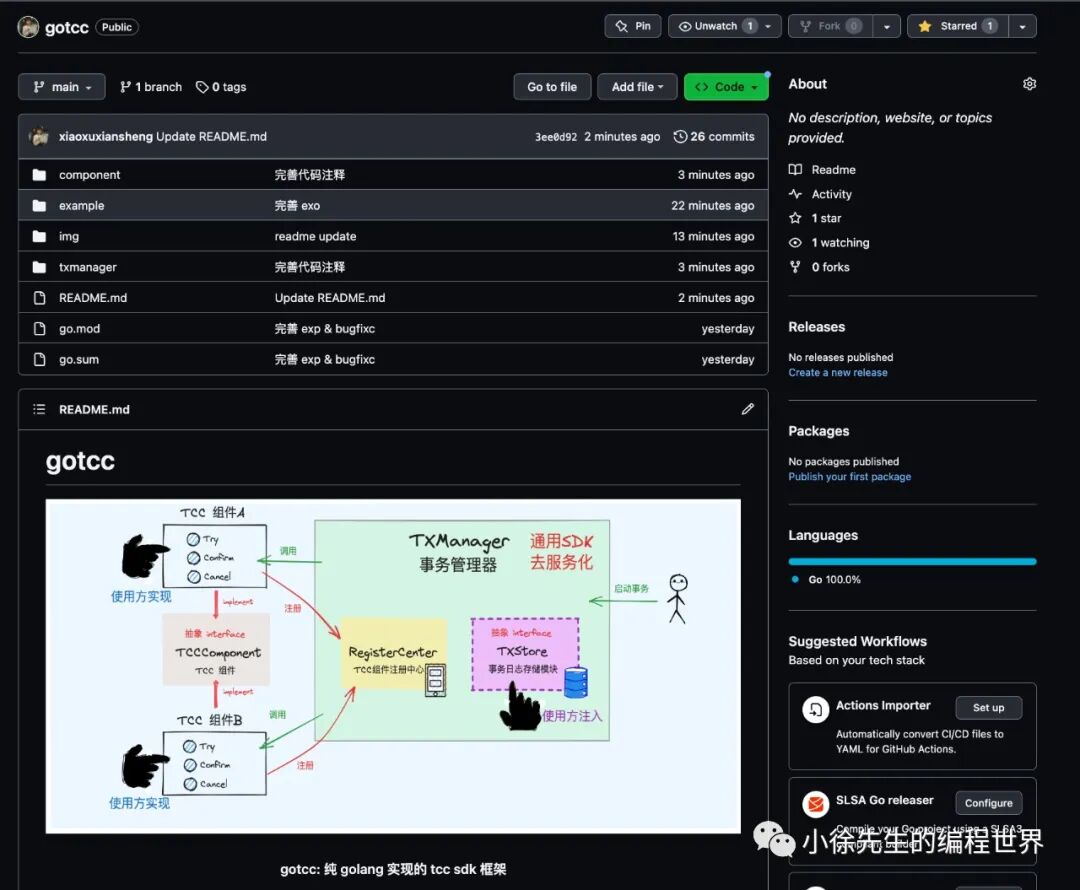This screenshot has height=890, width=1080.
Task: View who is watching the repository
Action: [x=838, y=242]
